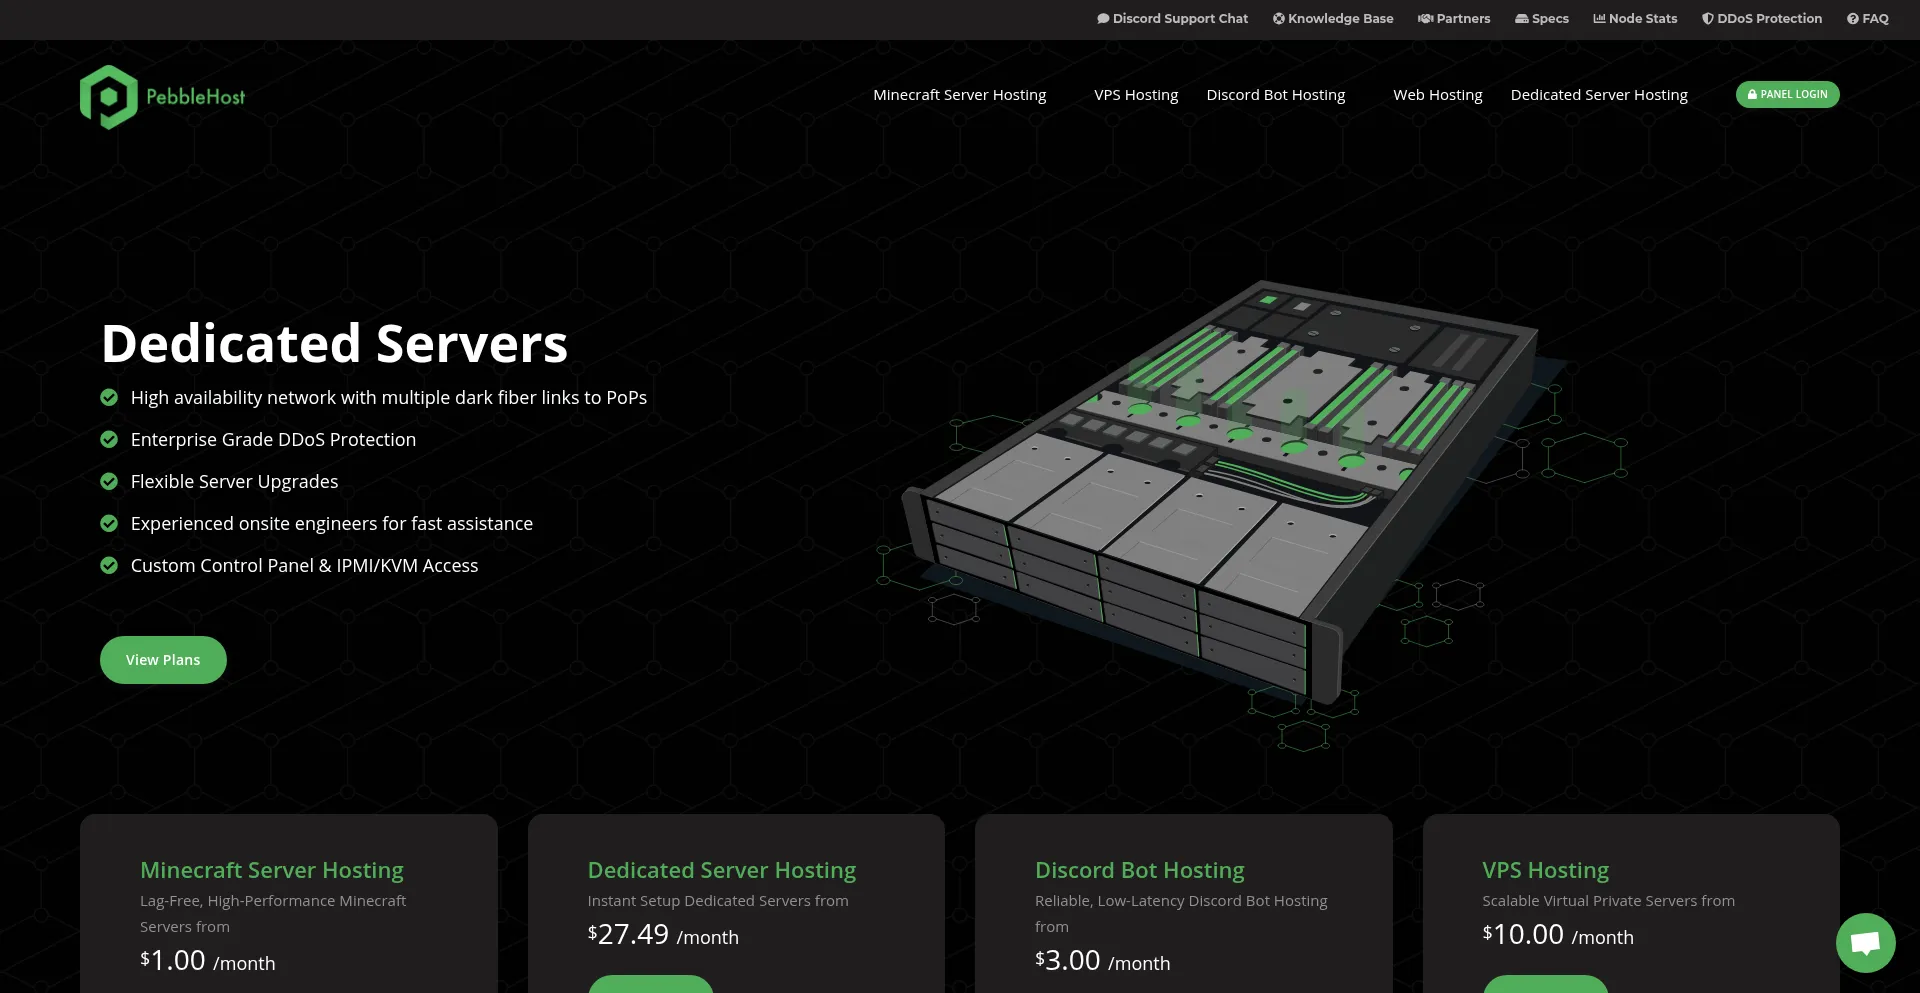Select the Discord Bot Hosting card heading
This screenshot has height=993, width=1920.
click(x=1139, y=870)
